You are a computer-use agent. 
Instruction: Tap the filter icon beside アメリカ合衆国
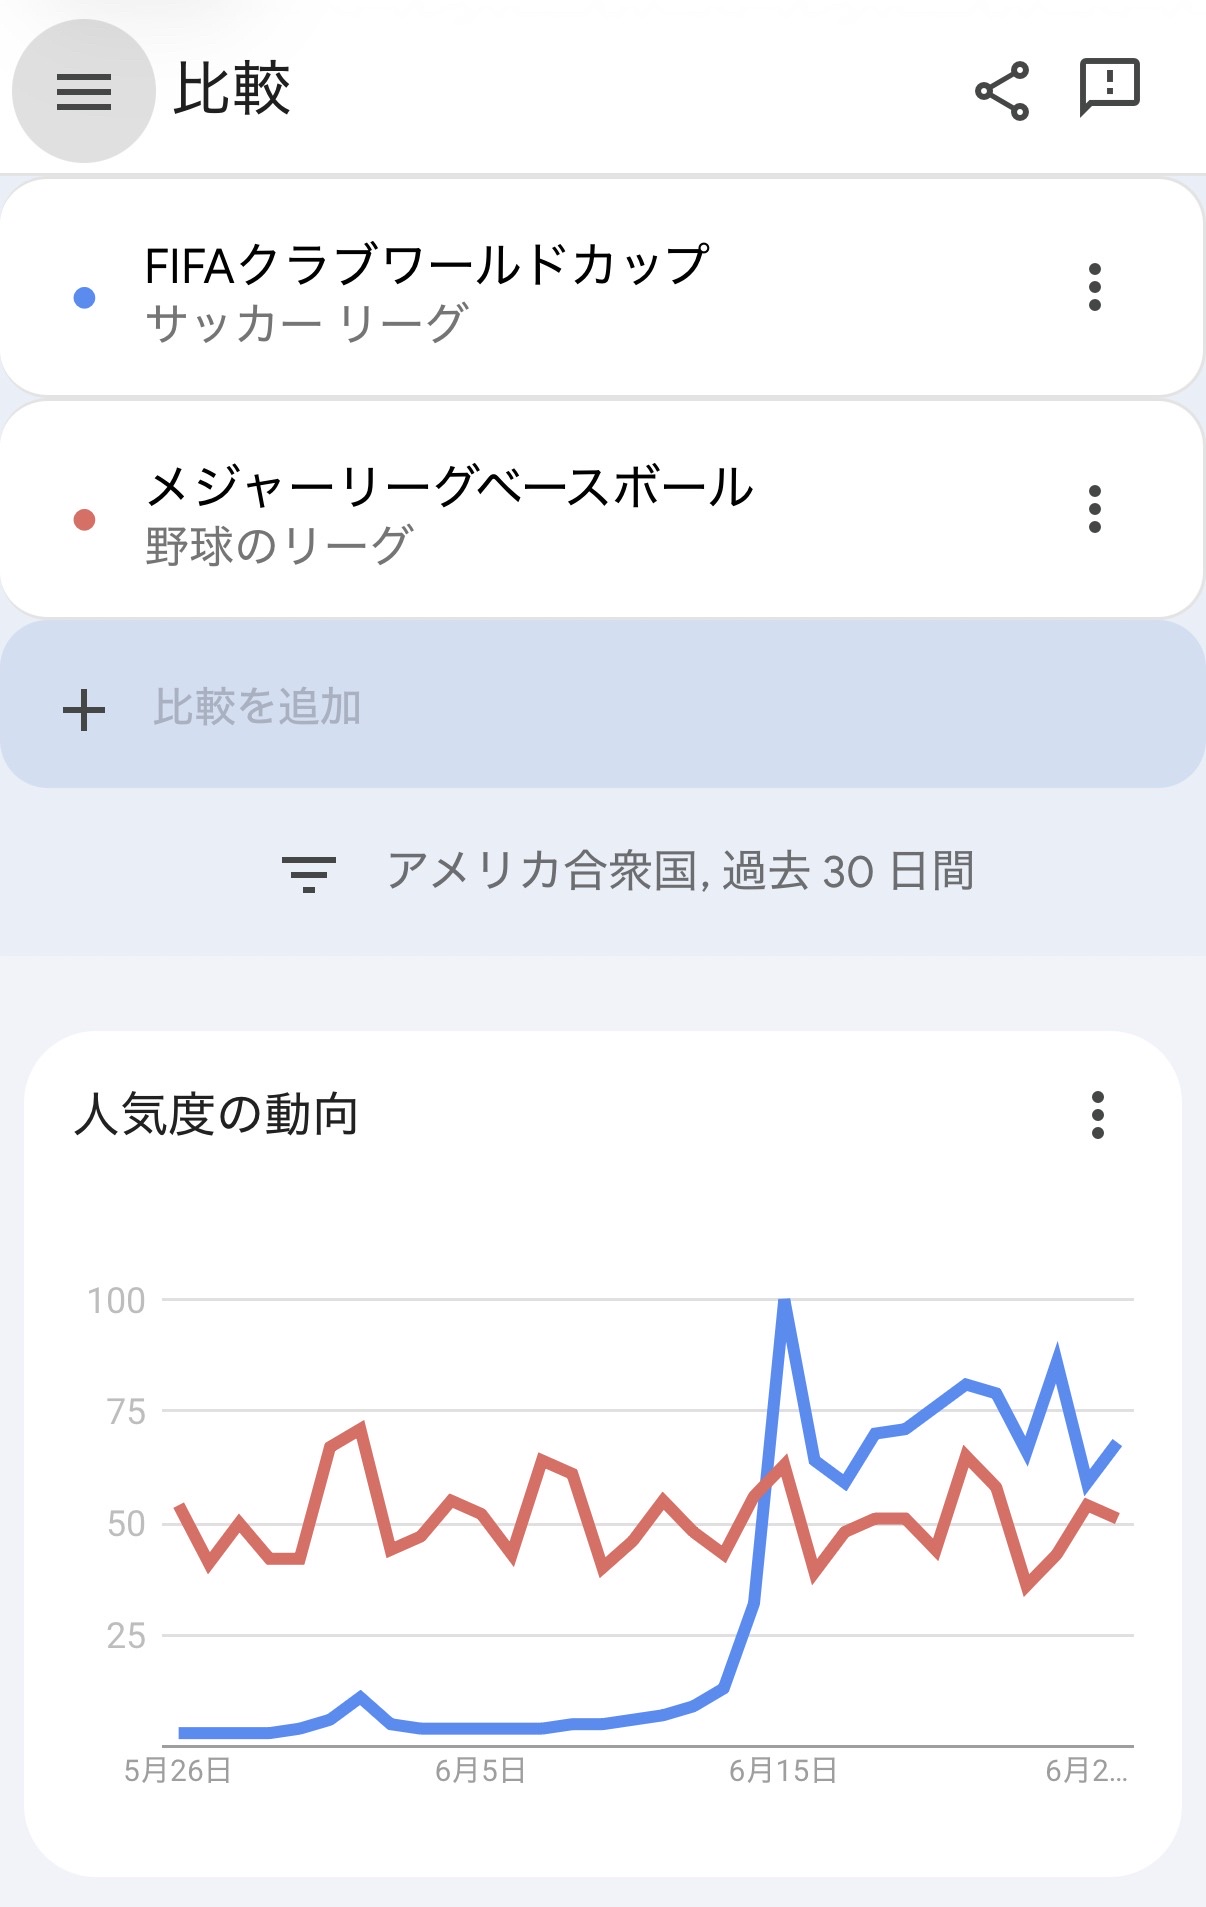(x=309, y=873)
